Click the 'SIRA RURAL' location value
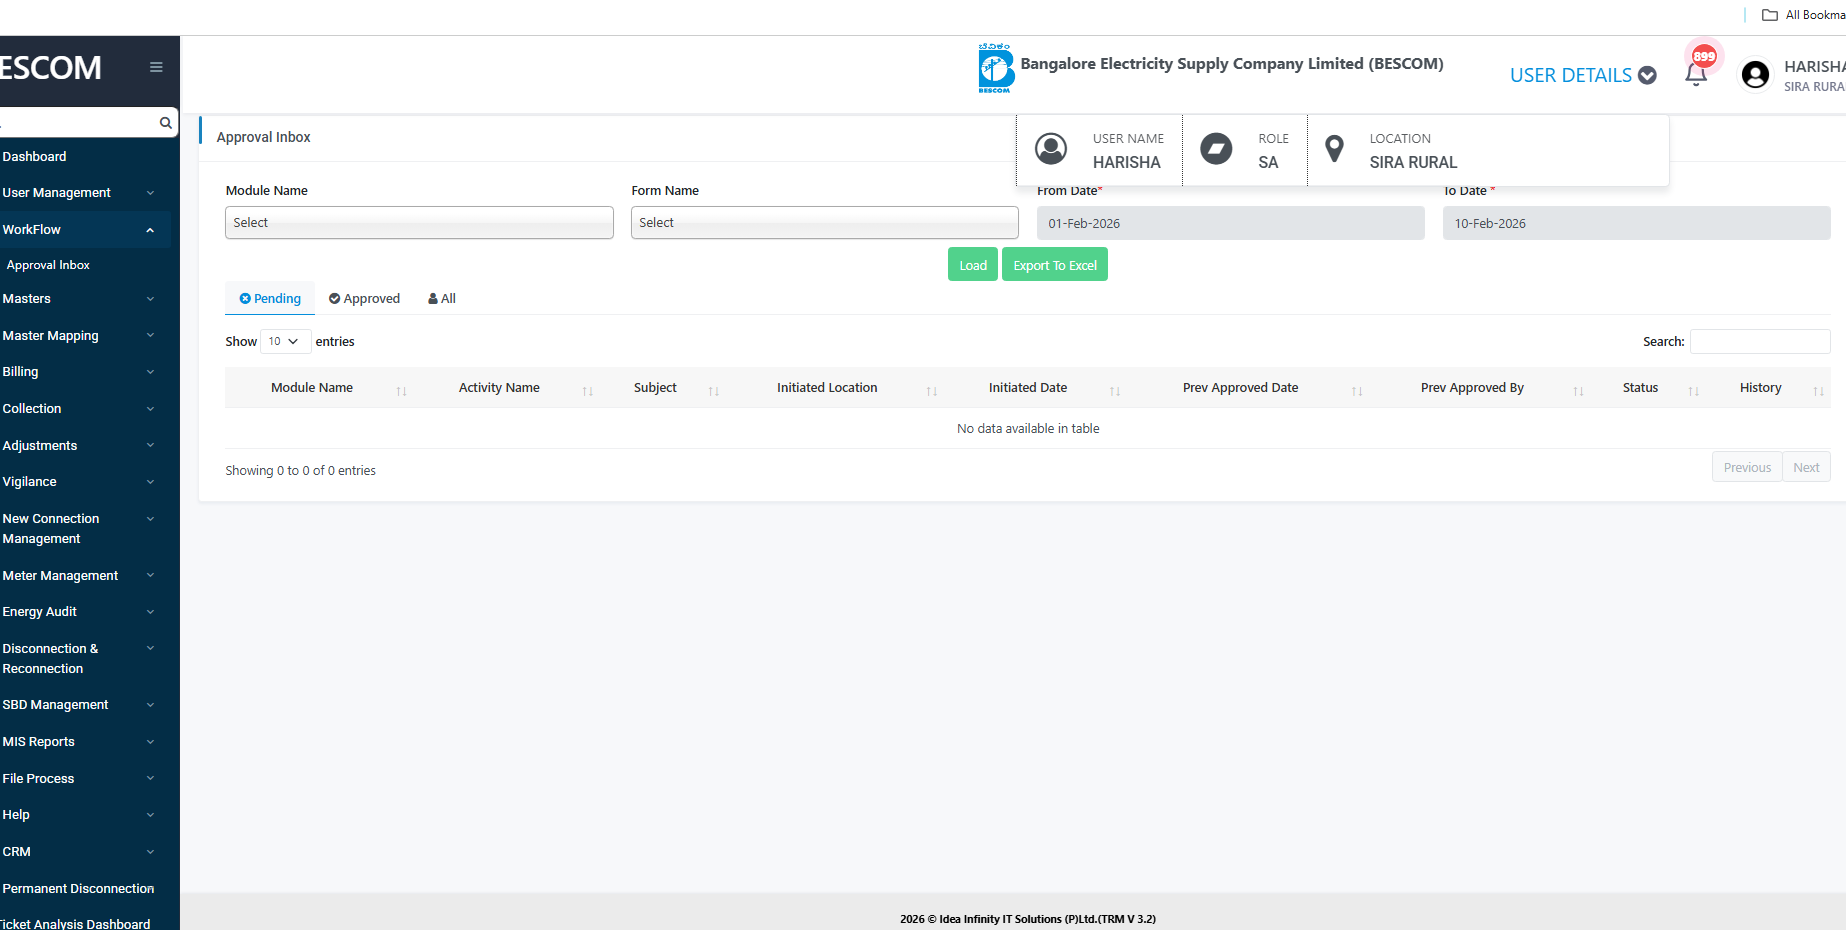Viewport: 1846px width, 930px height. (1413, 162)
